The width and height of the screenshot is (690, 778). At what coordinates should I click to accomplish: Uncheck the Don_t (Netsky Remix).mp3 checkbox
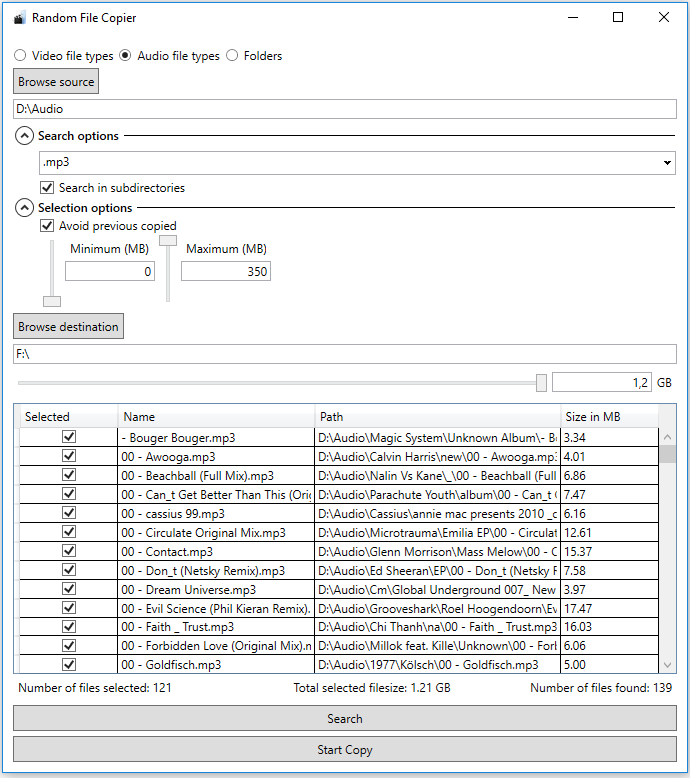coord(69,570)
